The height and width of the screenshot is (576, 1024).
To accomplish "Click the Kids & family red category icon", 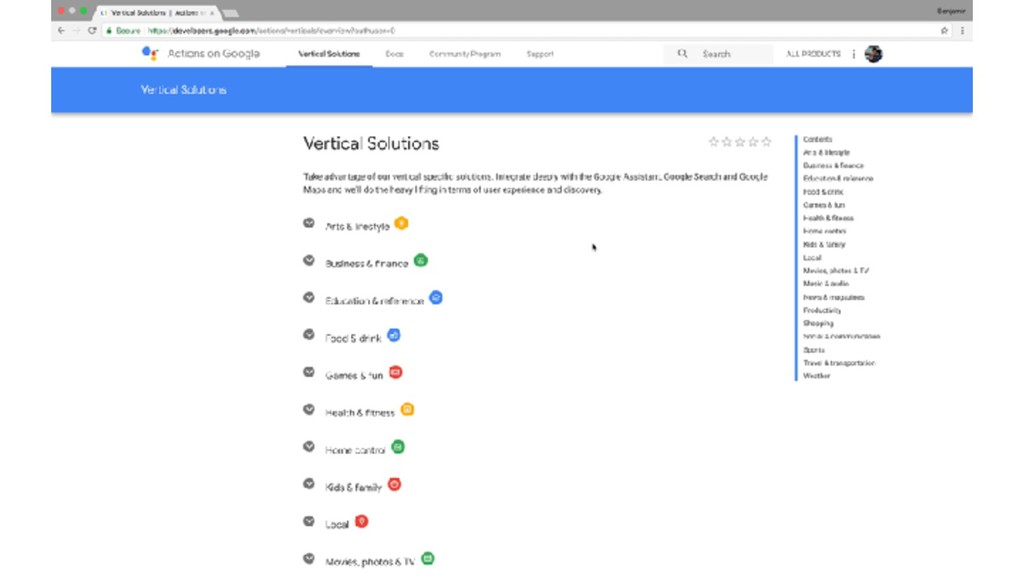I will click(394, 485).
